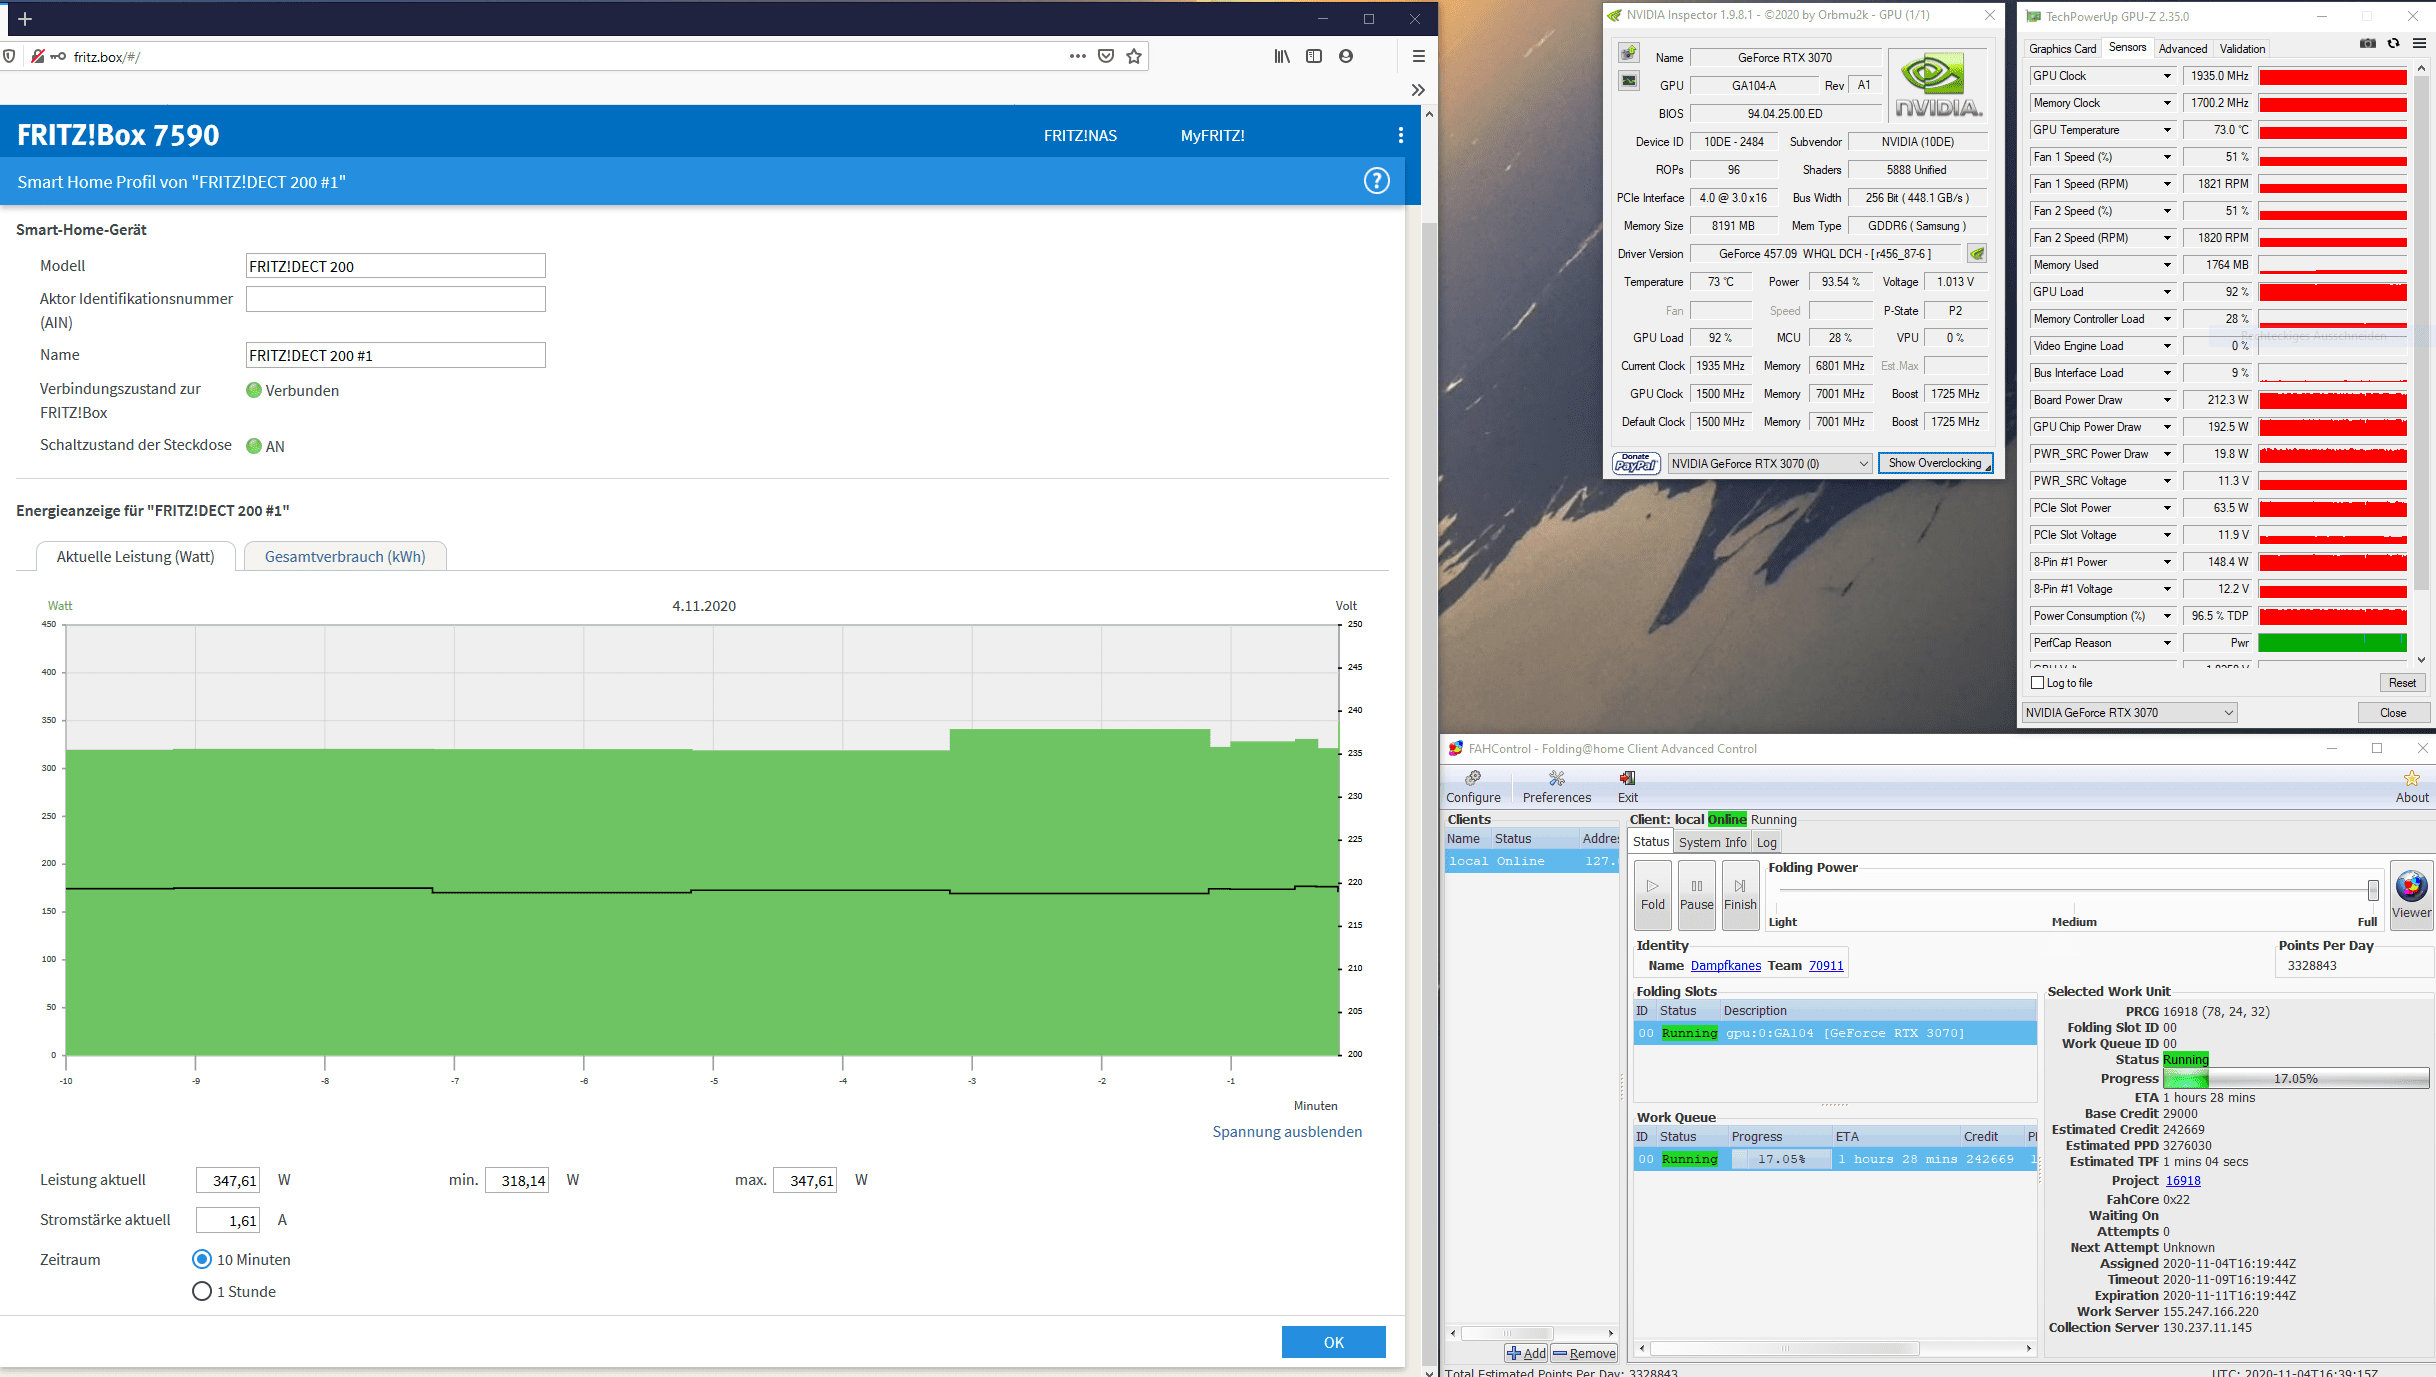Open the Firefox account icon

pyautogui.click(x=1346, y=56)
